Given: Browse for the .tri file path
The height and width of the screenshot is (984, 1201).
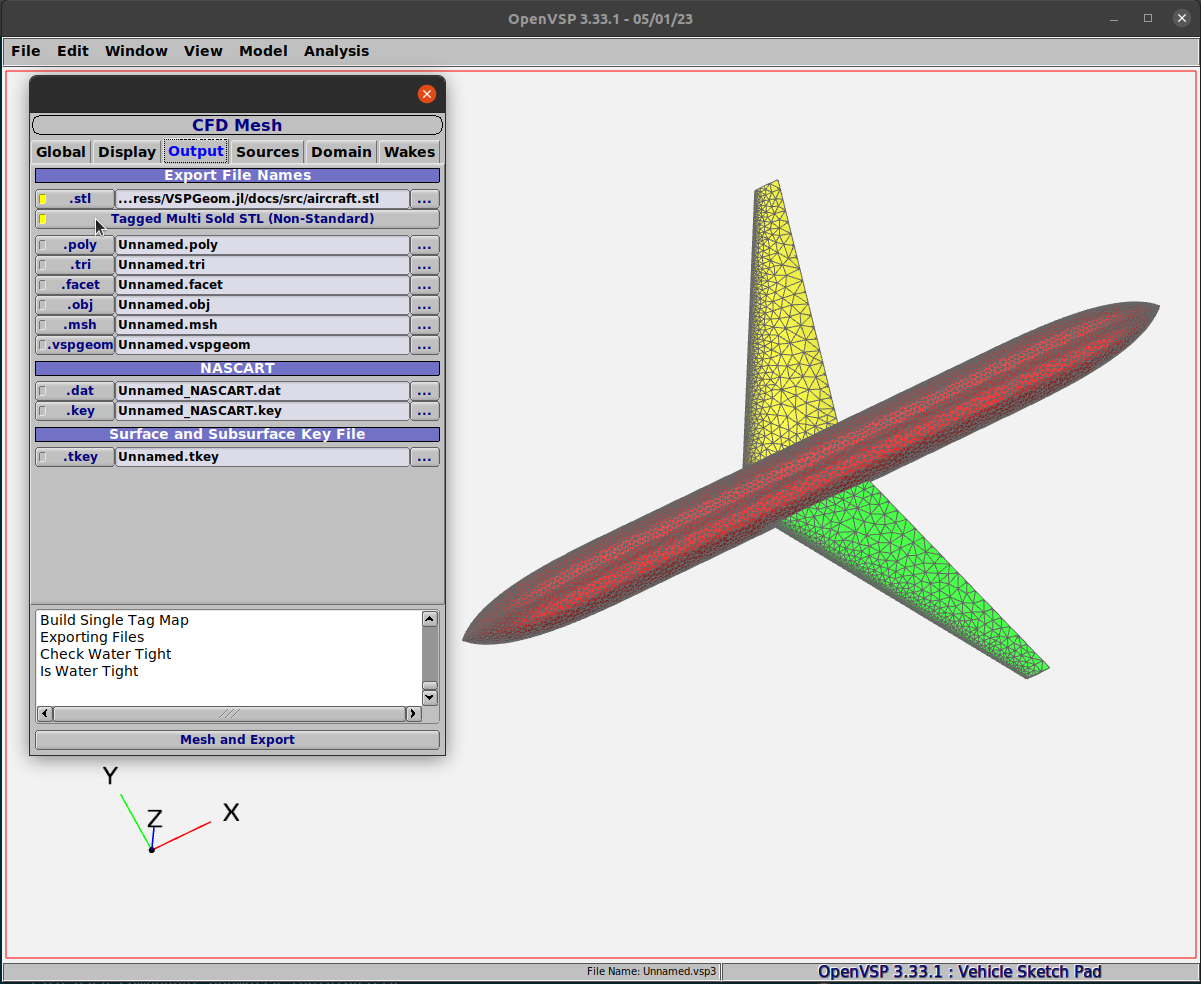Looking at the screenshot, I should 424,265.
